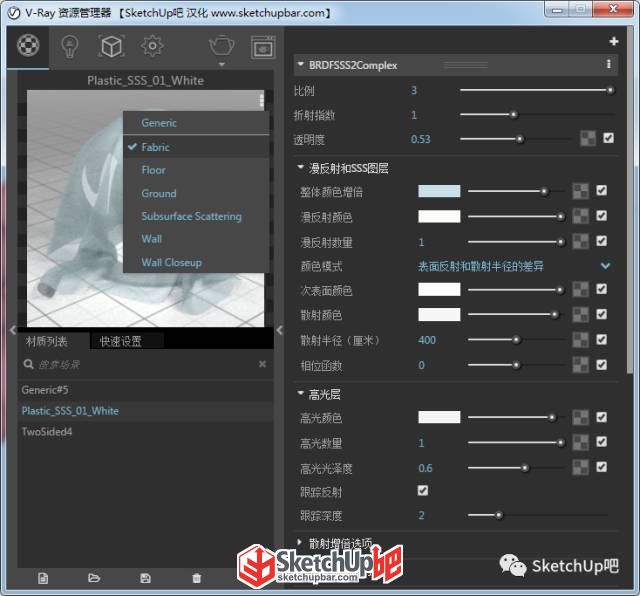Viewport: 640px width, 596px height.
Task: Open texture slot for 高光光泽度
Action: click(x=580, y=467)
